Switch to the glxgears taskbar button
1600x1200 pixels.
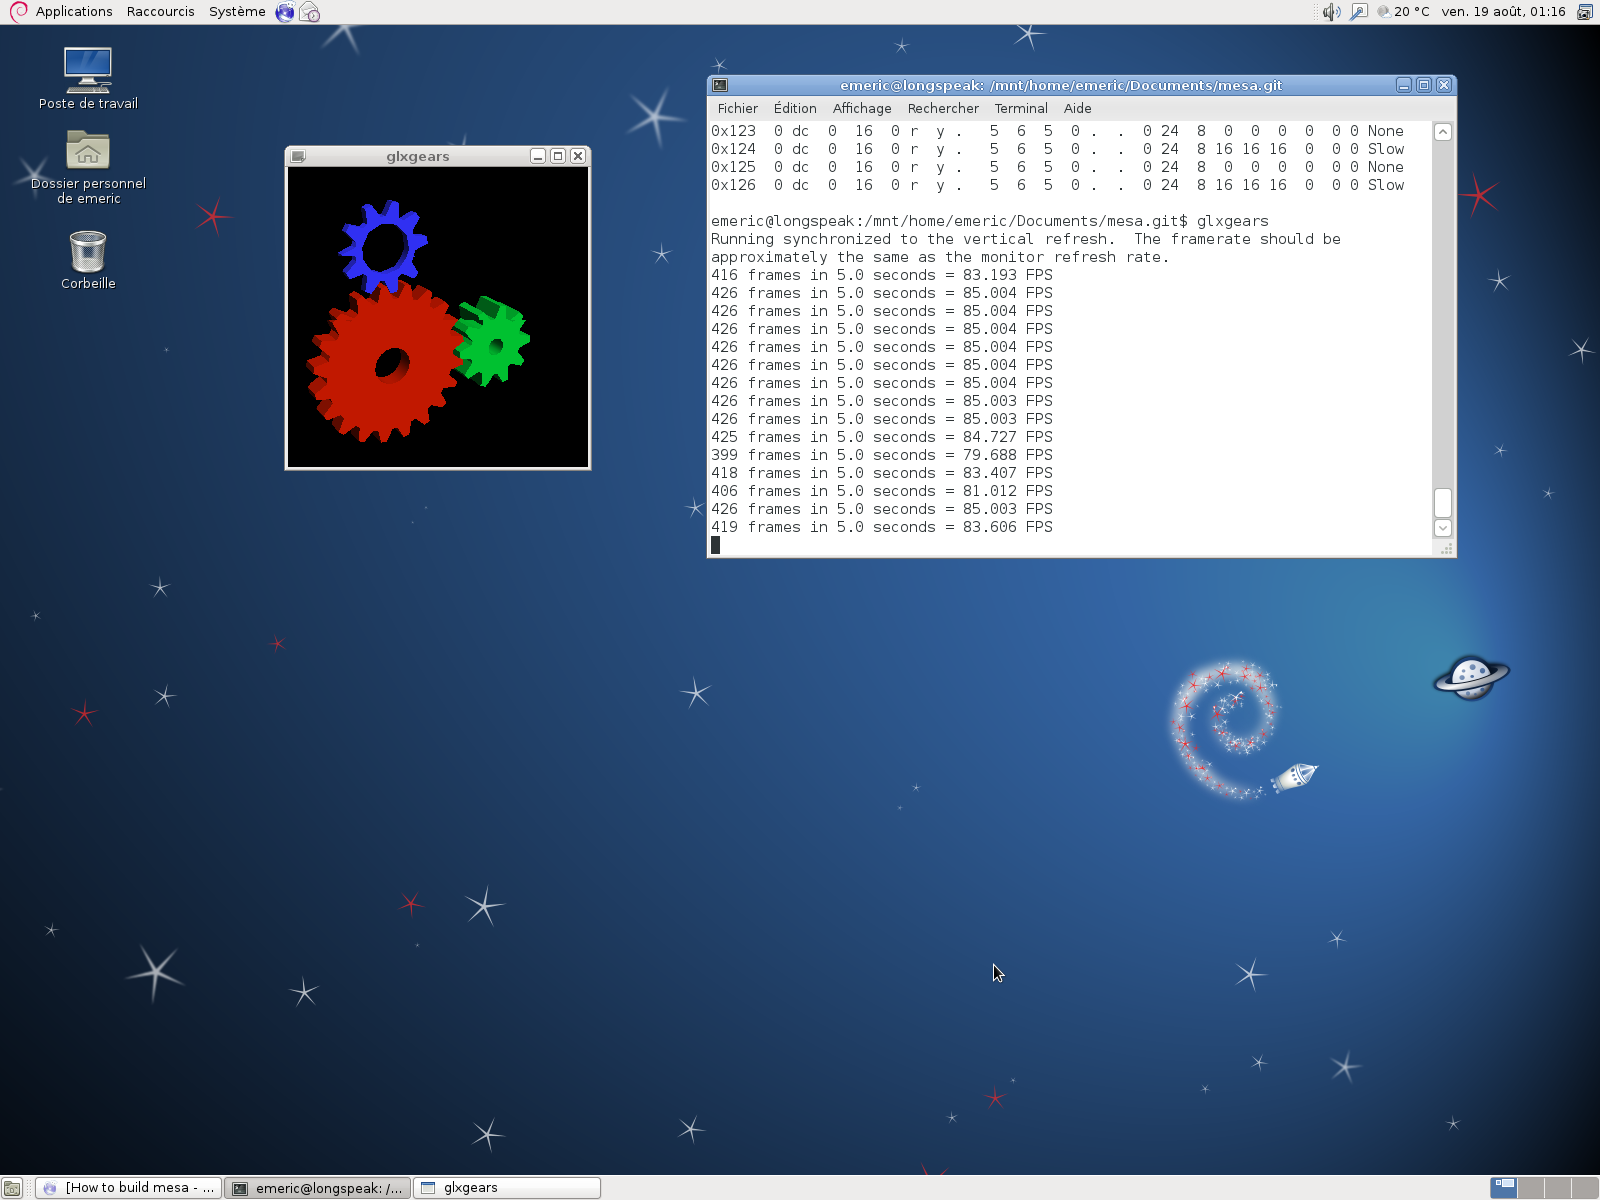tap(507, 1188)
